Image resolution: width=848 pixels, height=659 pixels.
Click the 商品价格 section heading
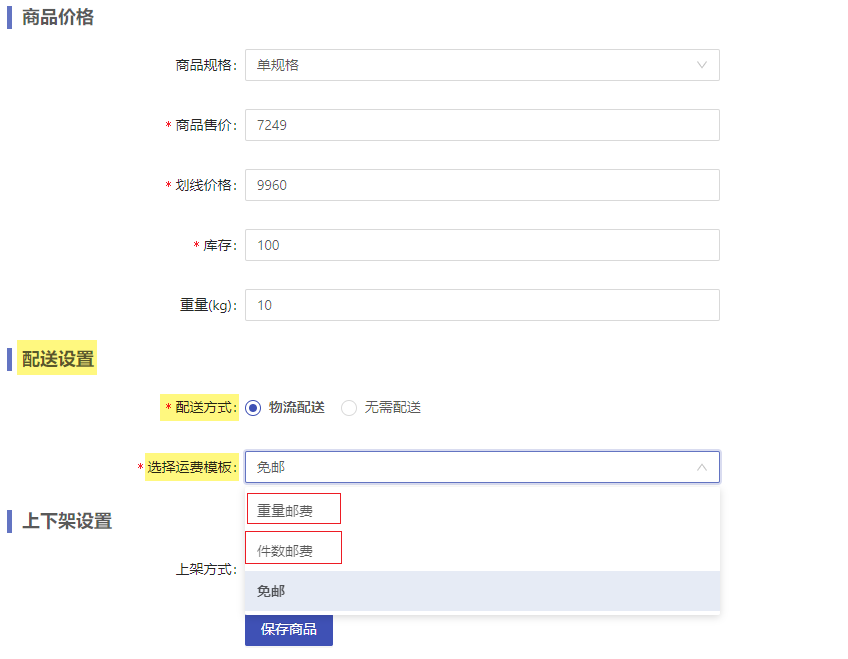coord(58,17)
